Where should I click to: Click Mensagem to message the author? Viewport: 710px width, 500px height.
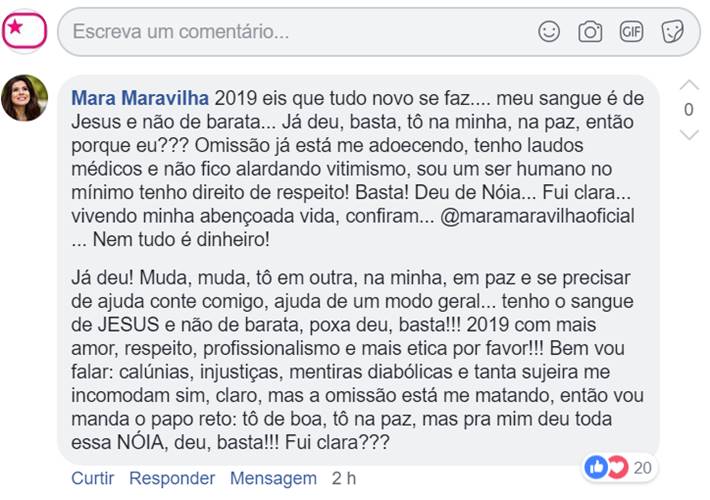tap(273, 478)
